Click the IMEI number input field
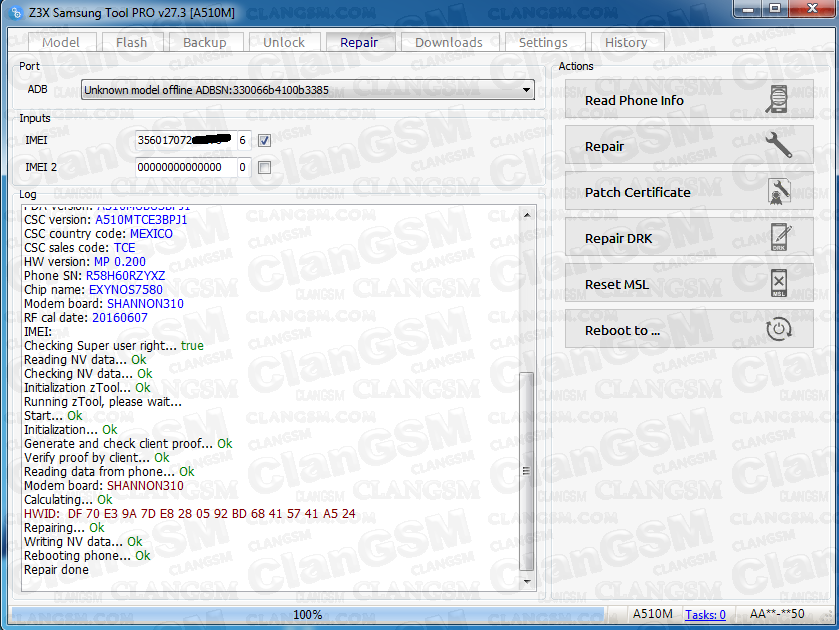This screenshot has height=630, width=839. tap(186, 140)
